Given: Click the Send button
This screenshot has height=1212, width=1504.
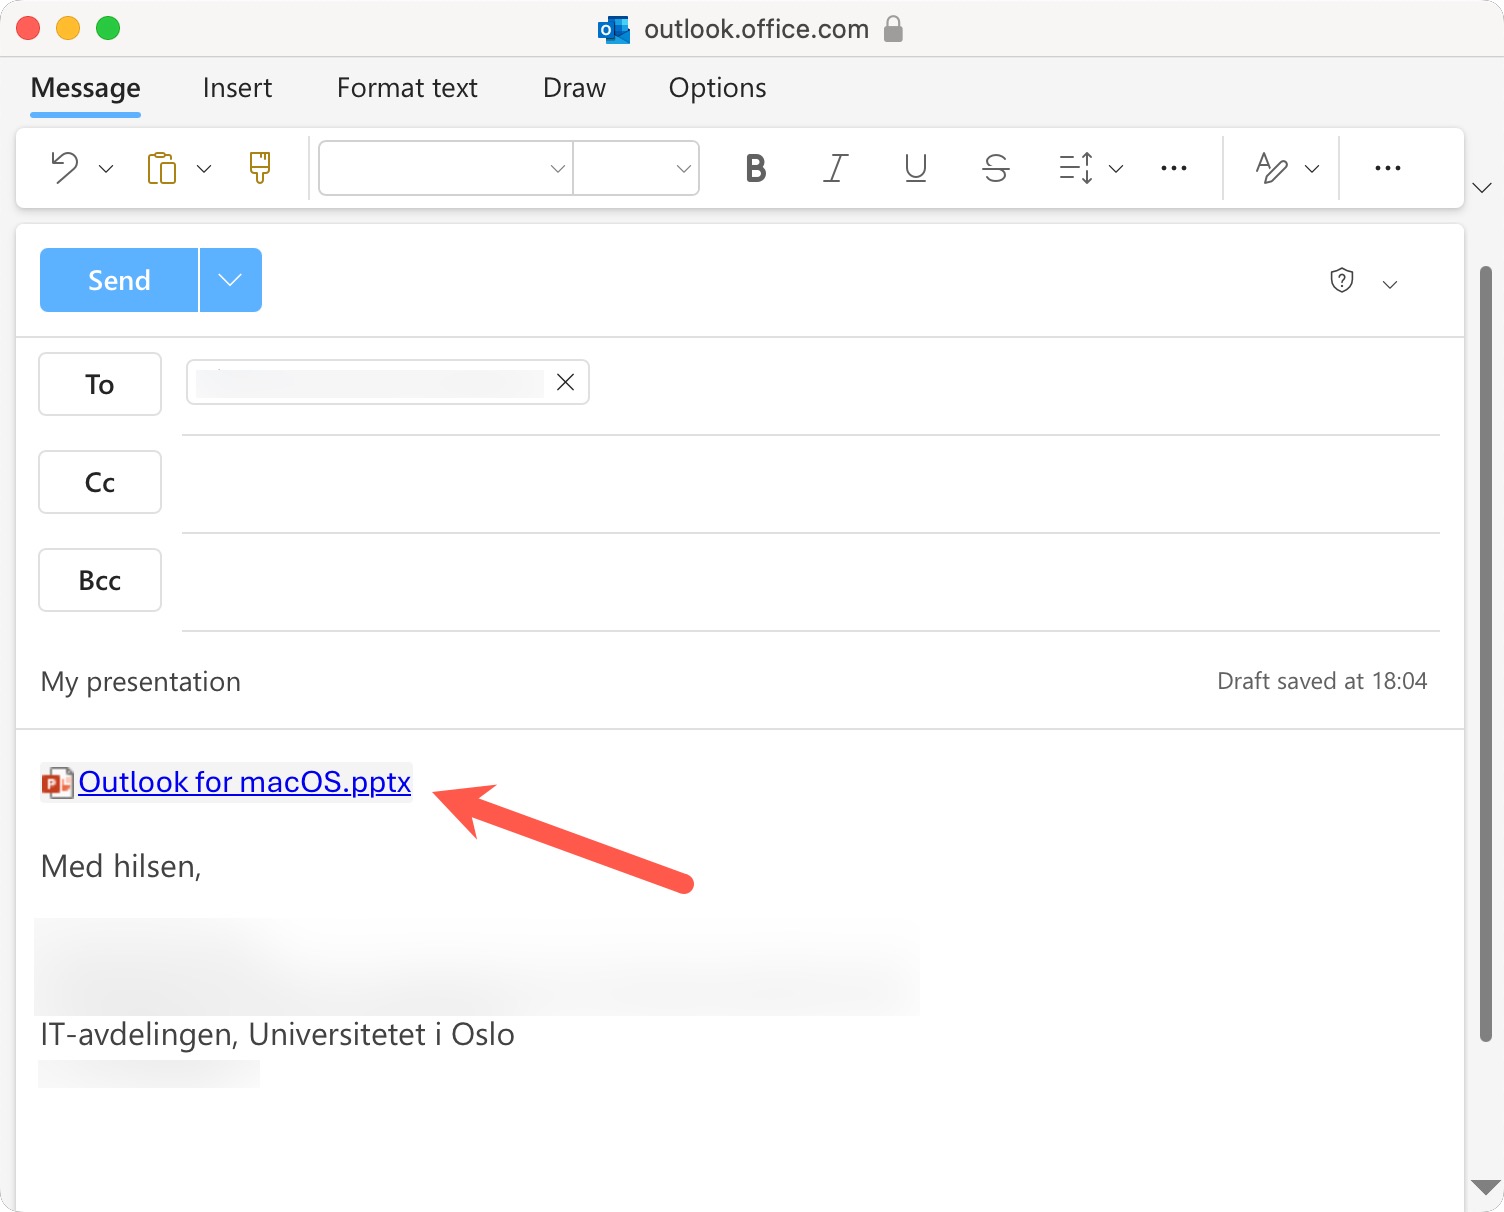Looking at the screenshot, I should click(119, 280).
